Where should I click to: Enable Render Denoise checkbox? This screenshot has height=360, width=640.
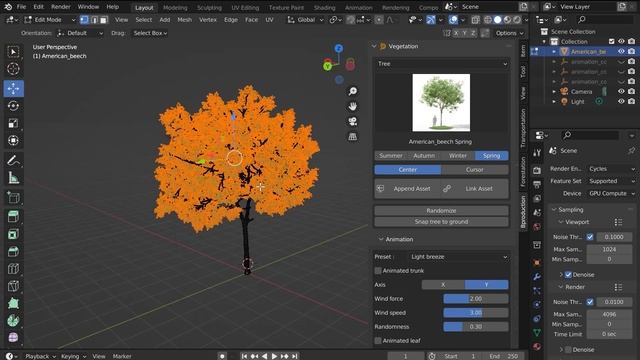coord(568,349)
